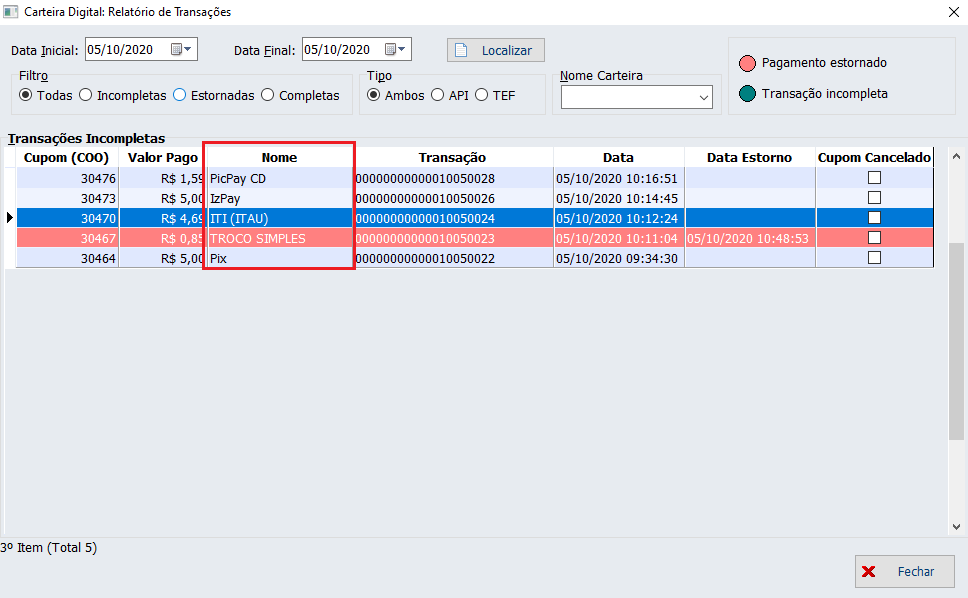Click the current row arrow indicator

[10, 218]
